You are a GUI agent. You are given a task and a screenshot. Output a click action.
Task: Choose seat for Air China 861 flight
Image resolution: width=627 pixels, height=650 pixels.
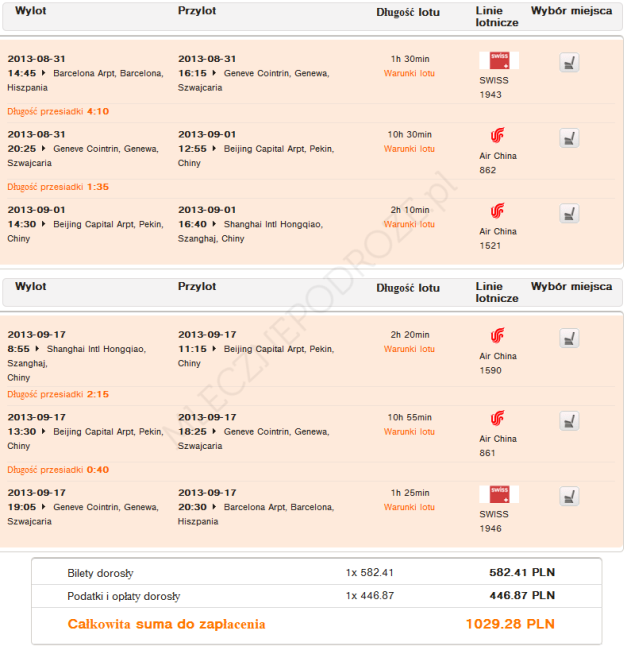(x=569, y=420)
